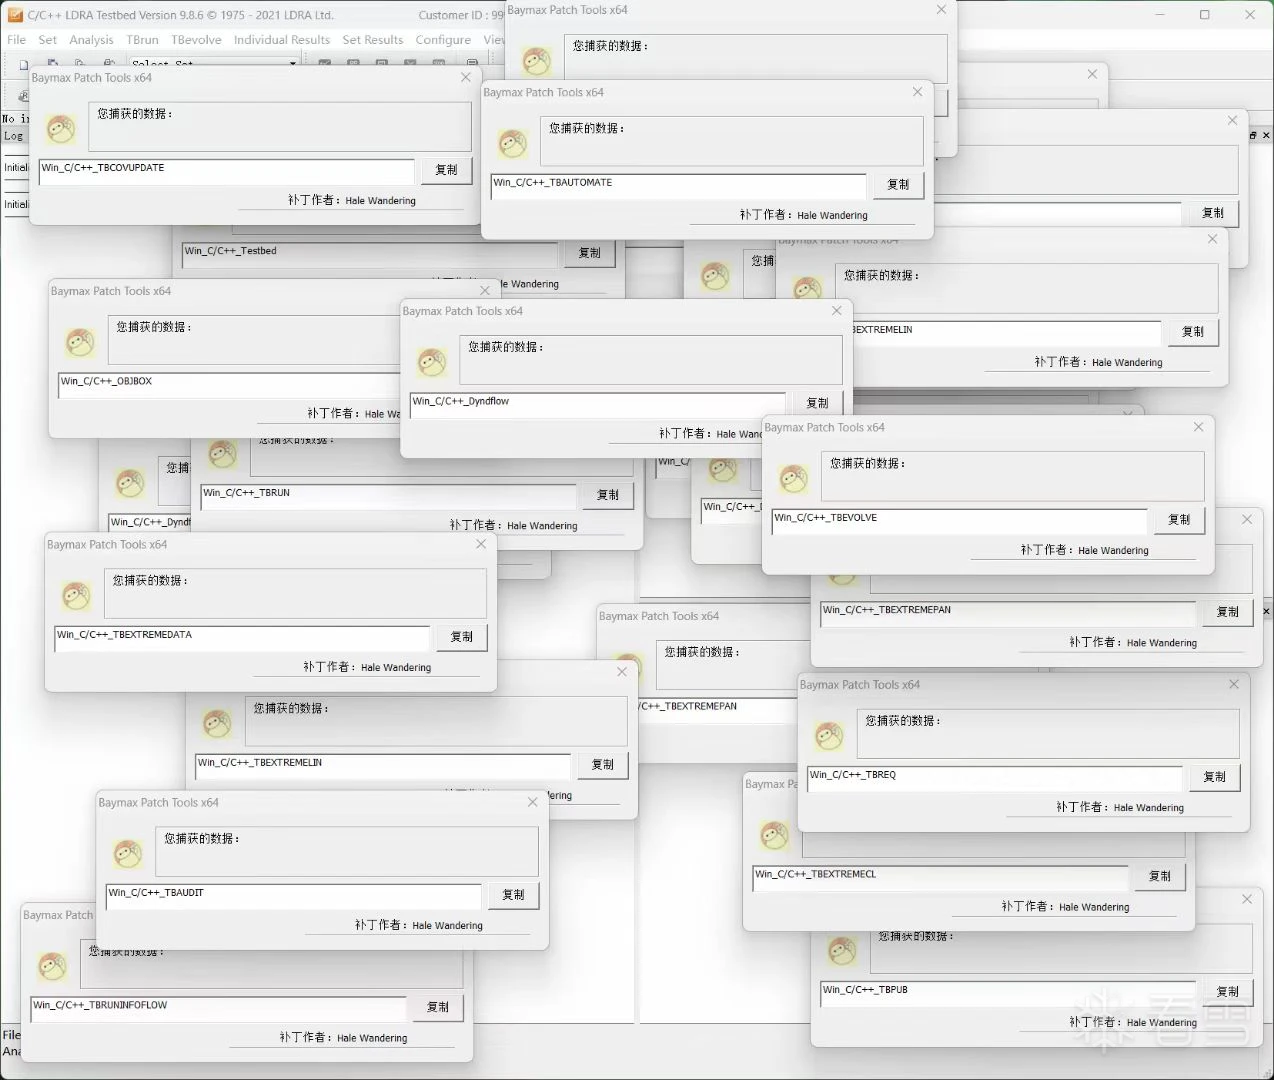This screenshot has width=1274, height=1080.
Task: Copy the Win_C/C++_Dyndflow value
Action: click(818, 402)
